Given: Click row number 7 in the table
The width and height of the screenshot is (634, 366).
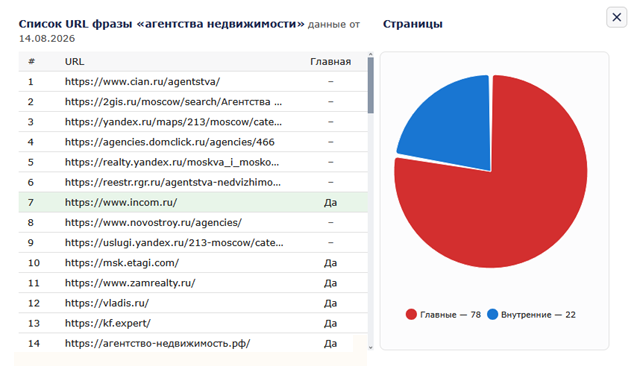Looking at the screenshot, I should pyautogui.click(x=31, y=203).
